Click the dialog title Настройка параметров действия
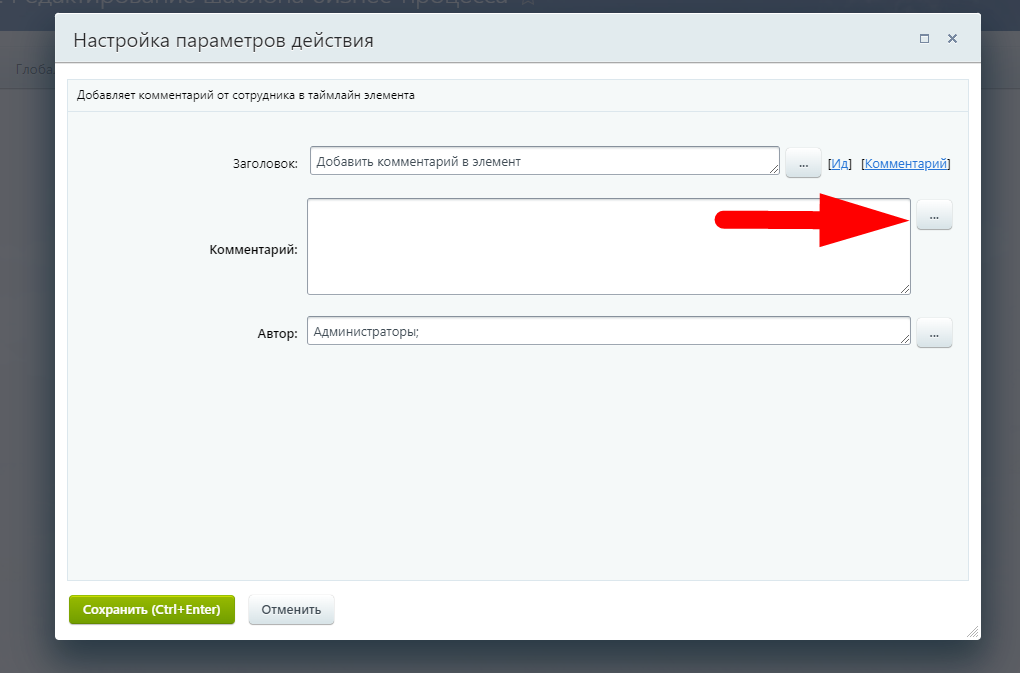Image resolution: width=1020 pixels, height=673 pixels. 224,40
